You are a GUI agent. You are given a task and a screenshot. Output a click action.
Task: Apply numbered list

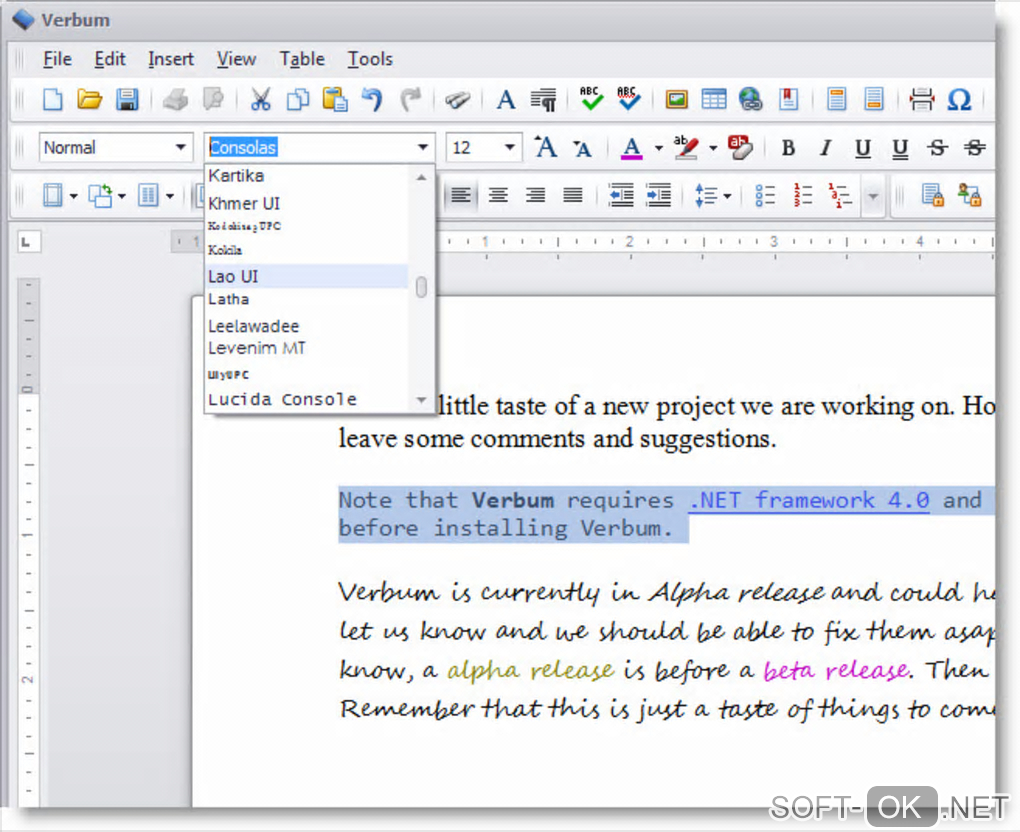tap(803, 195)
